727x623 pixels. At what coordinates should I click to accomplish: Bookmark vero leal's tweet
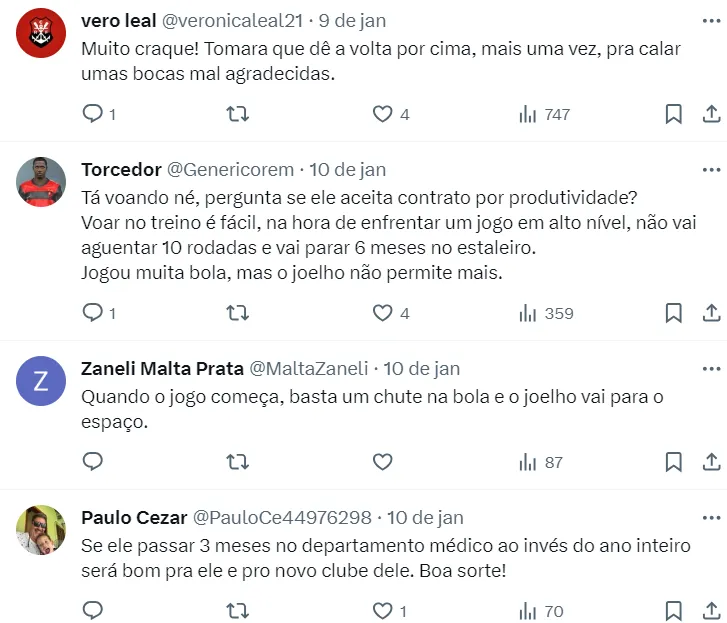(674, 114)
